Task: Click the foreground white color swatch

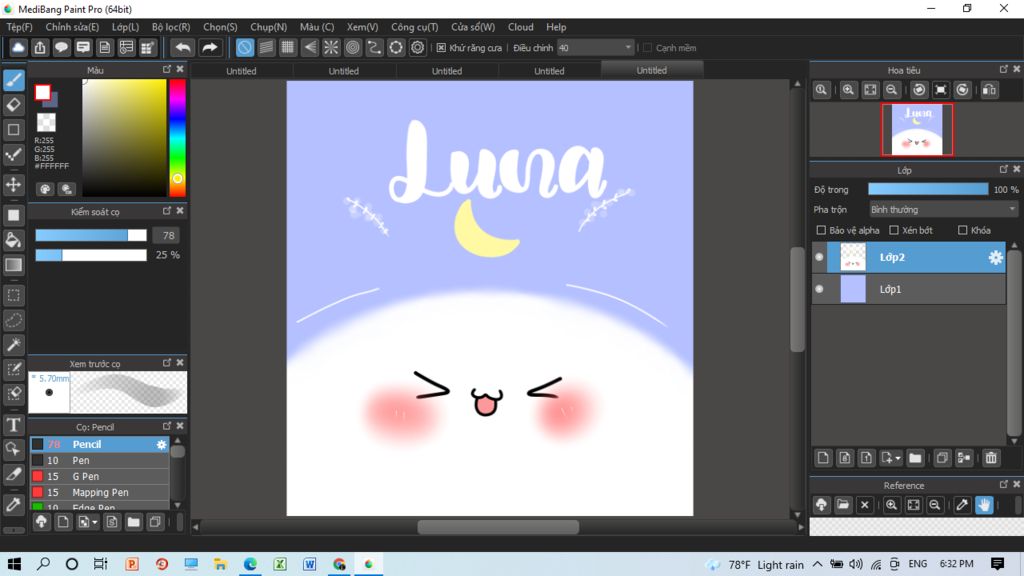Action: (42, 93)
